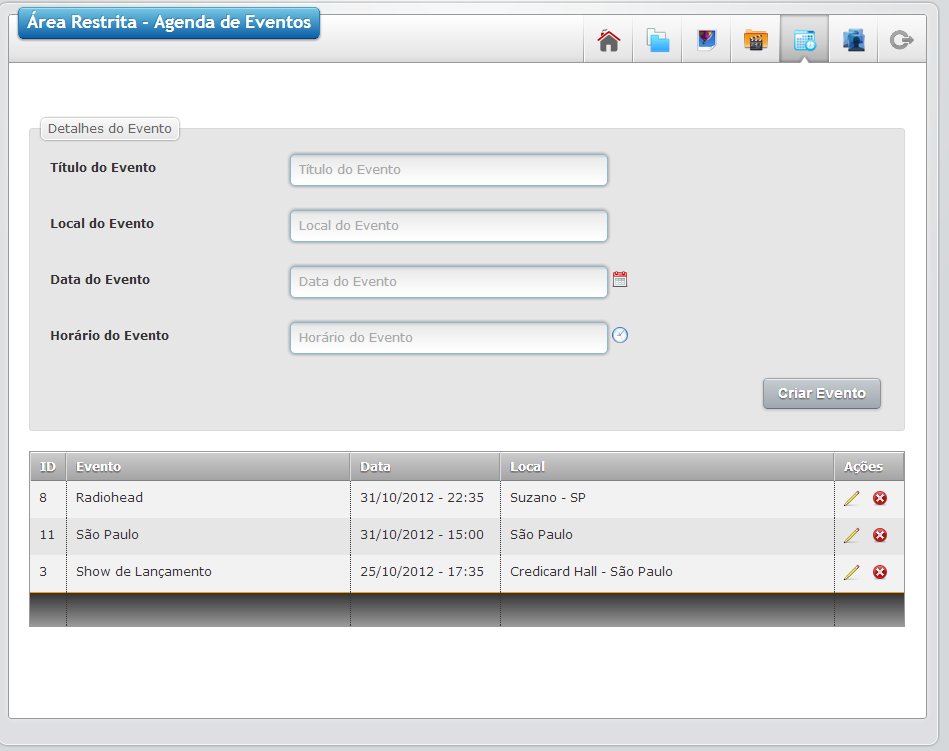Delete the Show de Lançamento event

click(880, 572)
